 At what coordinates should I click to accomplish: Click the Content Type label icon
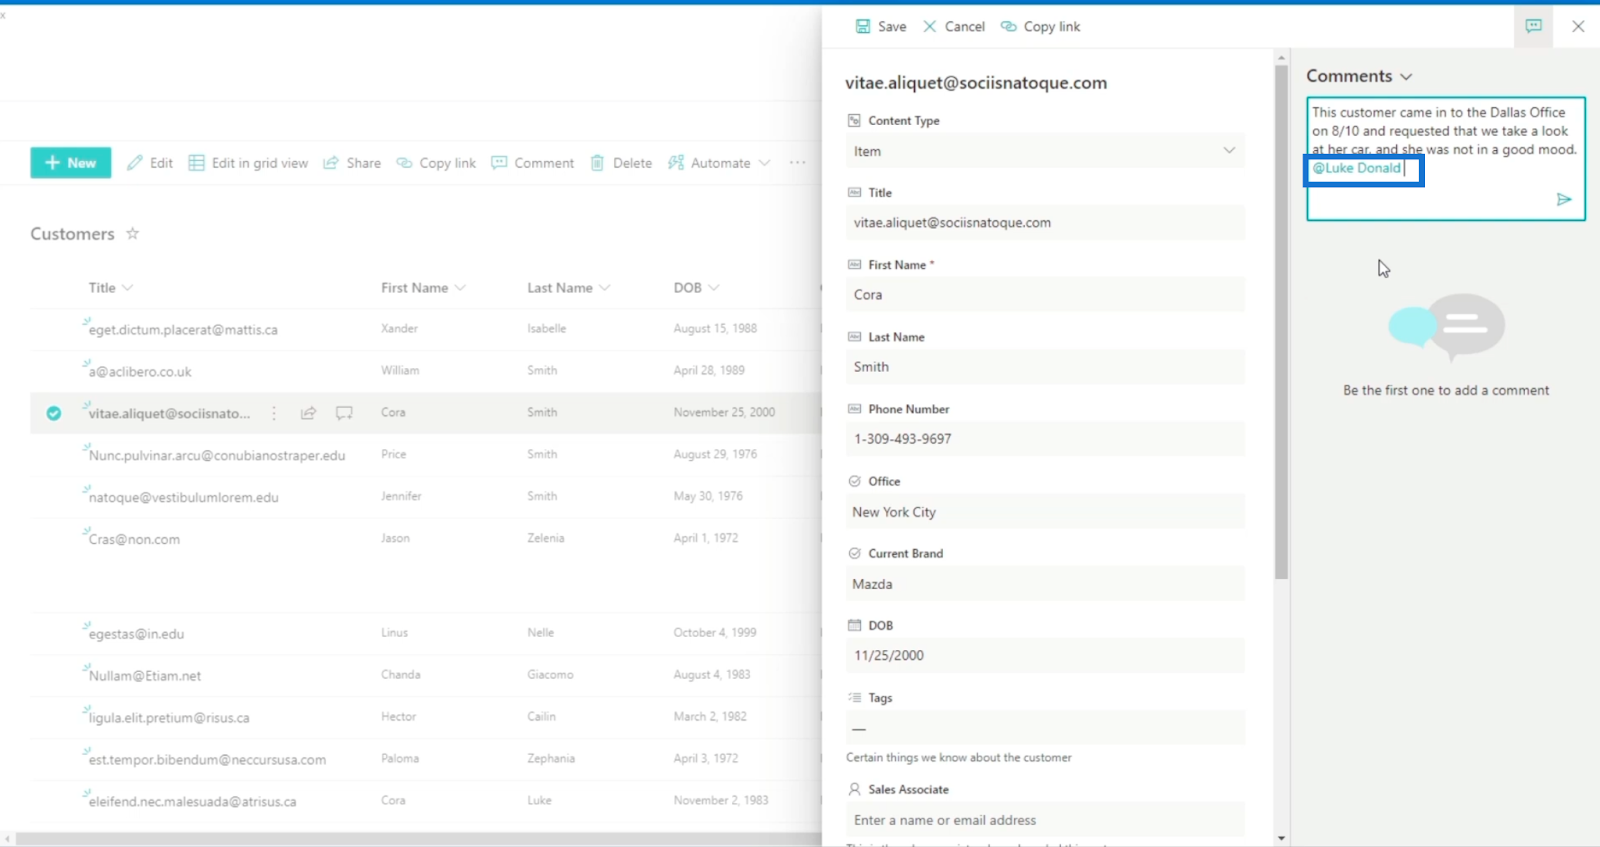click(854, 120)
